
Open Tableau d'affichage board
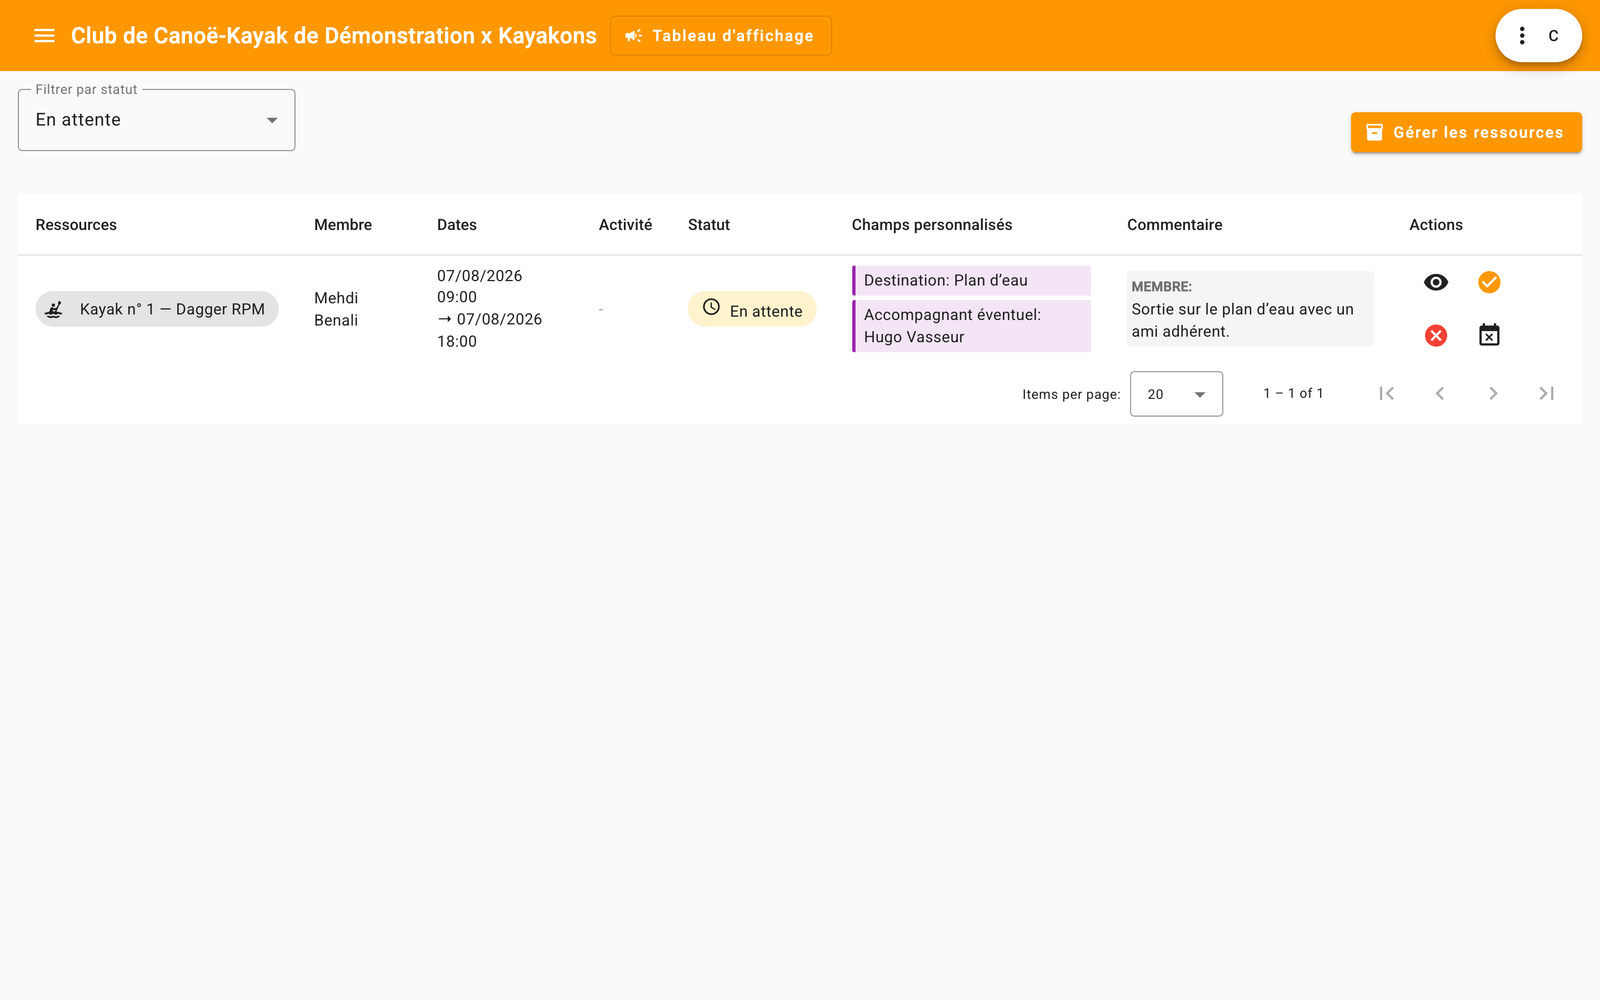click(x=720, y=36)
